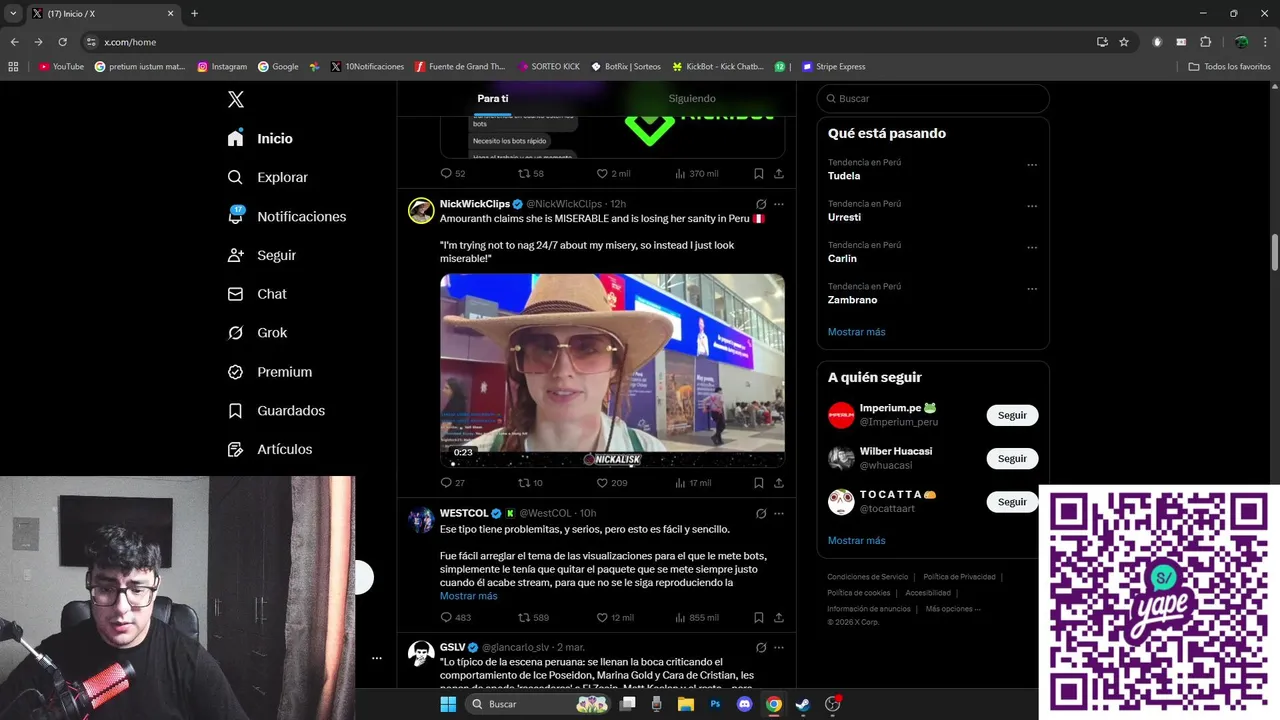Open the Explorar search page
1280x720 pixels.
click(x=268, y=177)
